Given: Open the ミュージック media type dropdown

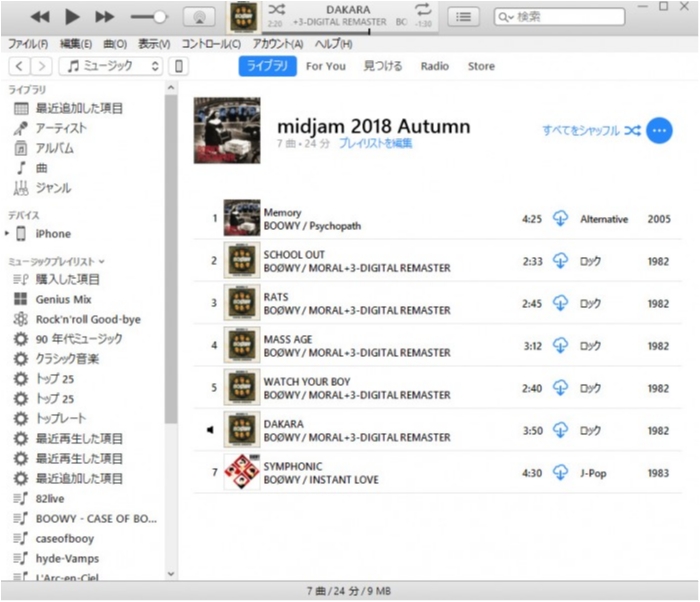Looking at the screenshot, I should [x=111, y=66].
